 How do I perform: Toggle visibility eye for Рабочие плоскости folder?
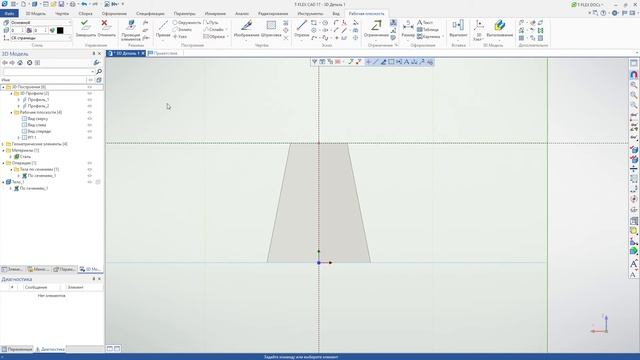pyautogui.click(x=89, y=112)
